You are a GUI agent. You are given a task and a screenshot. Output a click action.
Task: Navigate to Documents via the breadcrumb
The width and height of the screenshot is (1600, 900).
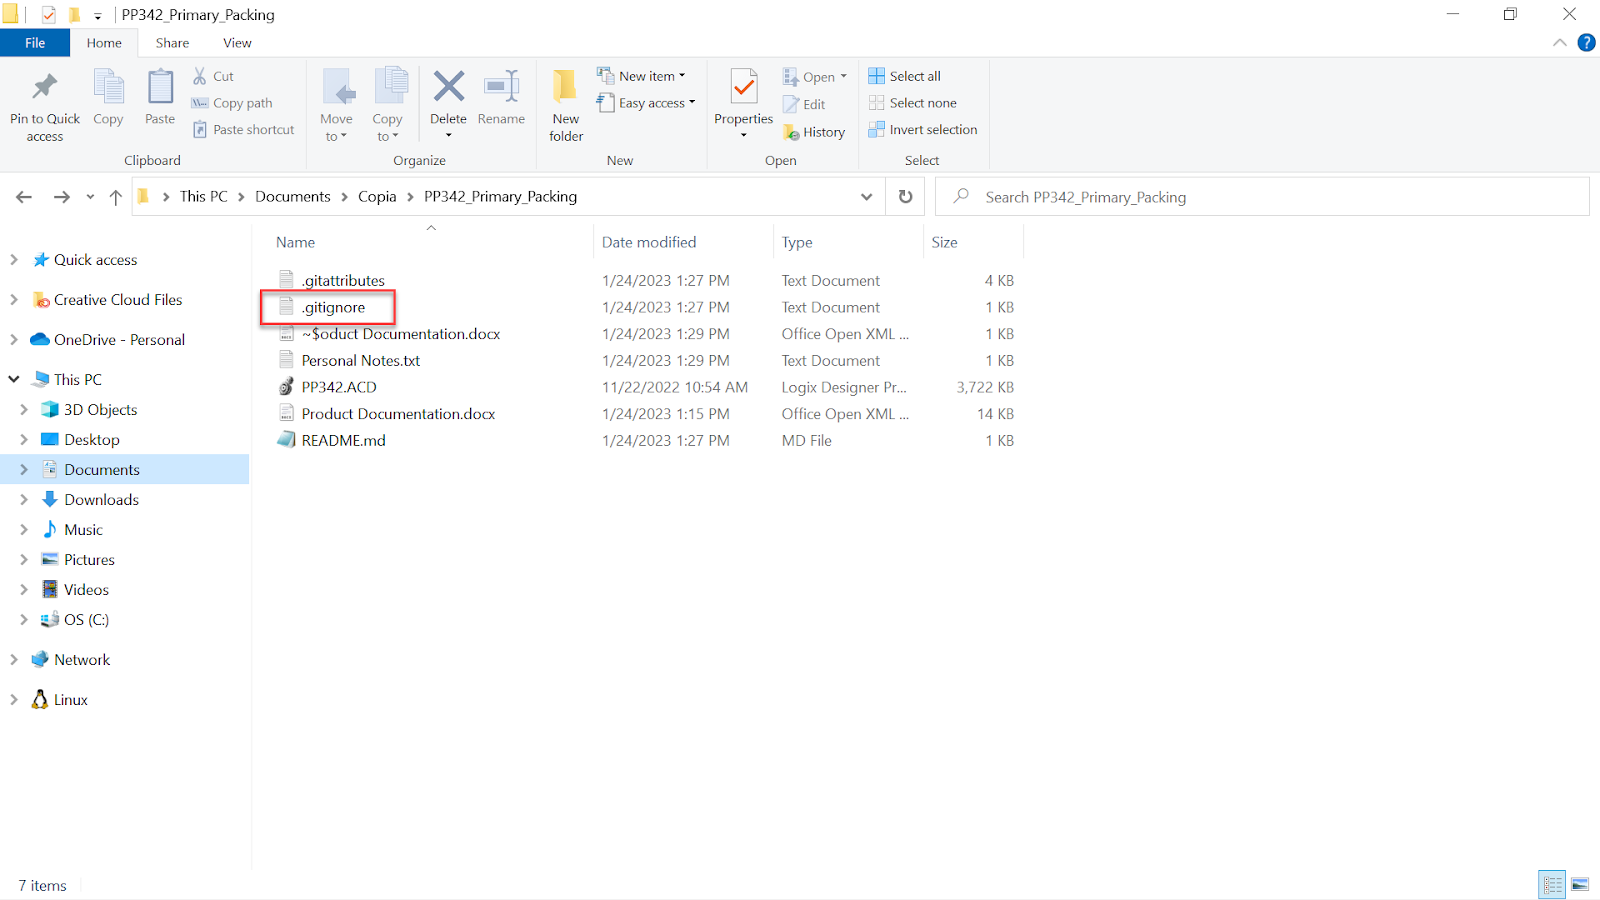(292, 196)
